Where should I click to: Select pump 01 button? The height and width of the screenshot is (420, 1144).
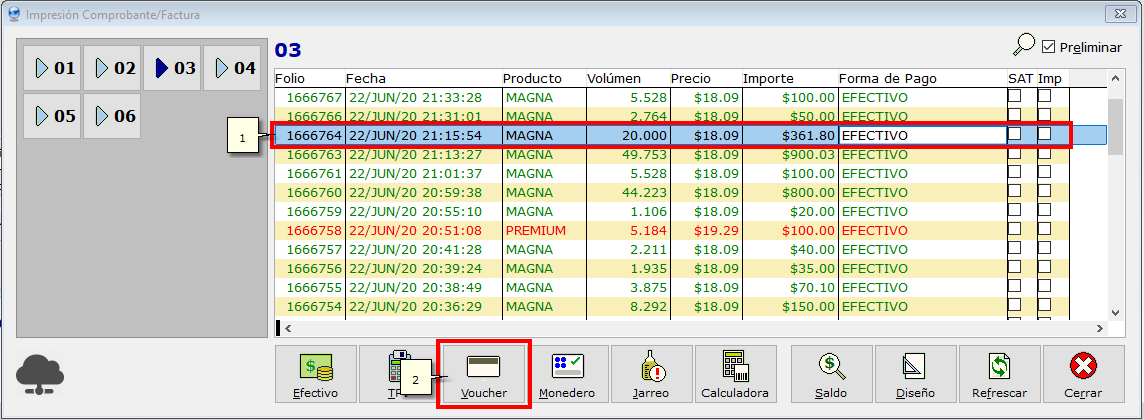tap(52, 68)
